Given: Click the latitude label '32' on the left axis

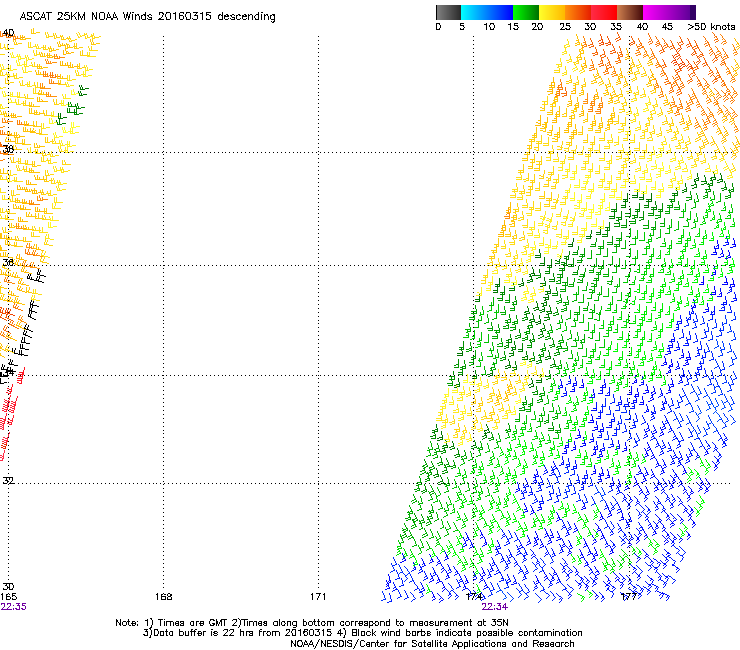Looking at the screenshot, I should (8, 481).
